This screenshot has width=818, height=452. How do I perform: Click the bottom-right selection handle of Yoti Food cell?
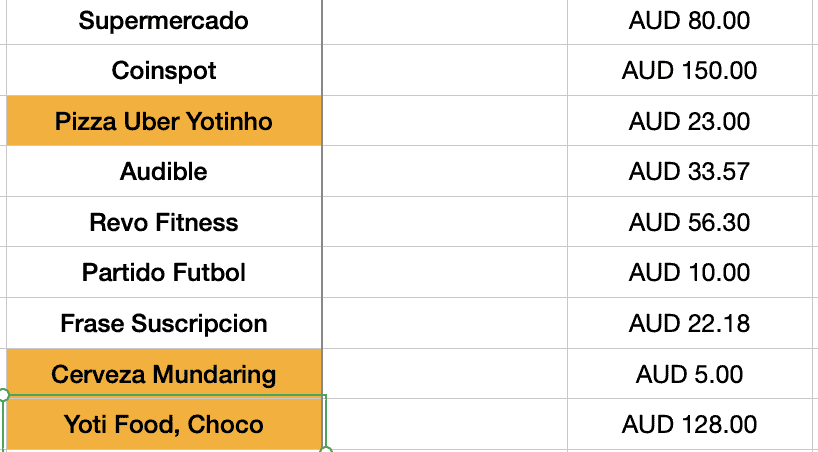[325, 449]
